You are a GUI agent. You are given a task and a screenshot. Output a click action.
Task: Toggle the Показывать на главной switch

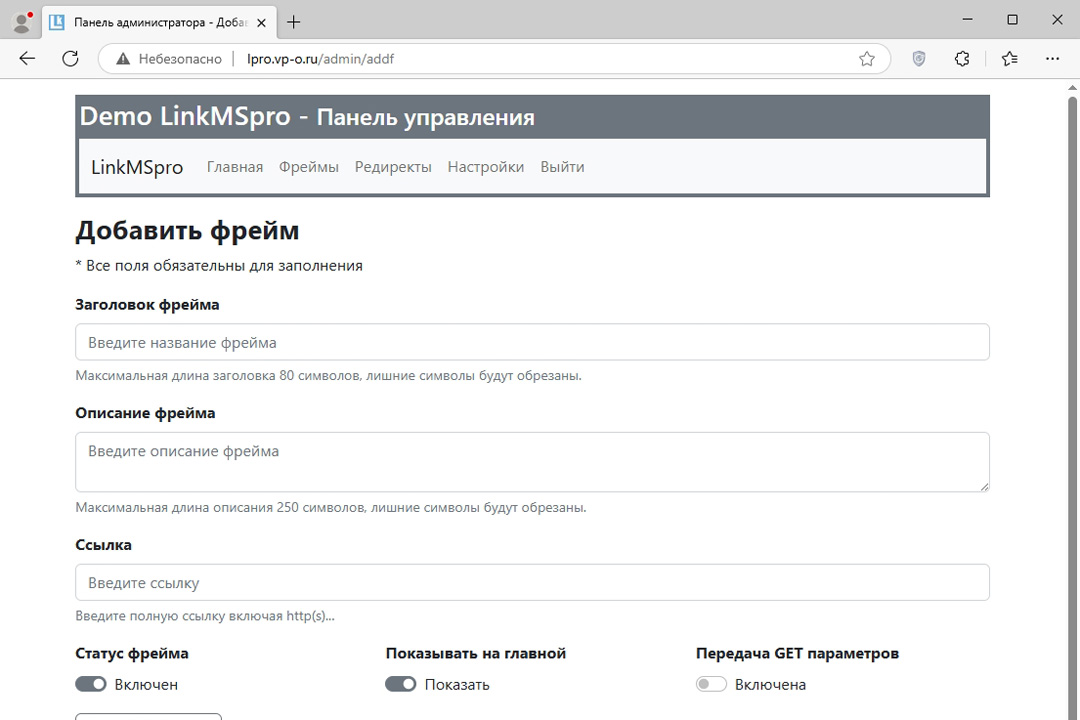(x=401, y=683)
